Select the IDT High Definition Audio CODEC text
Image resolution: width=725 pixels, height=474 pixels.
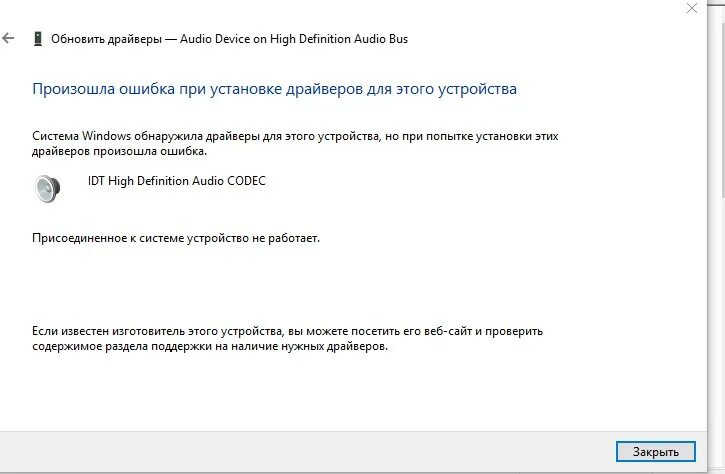tap(177, 181)
